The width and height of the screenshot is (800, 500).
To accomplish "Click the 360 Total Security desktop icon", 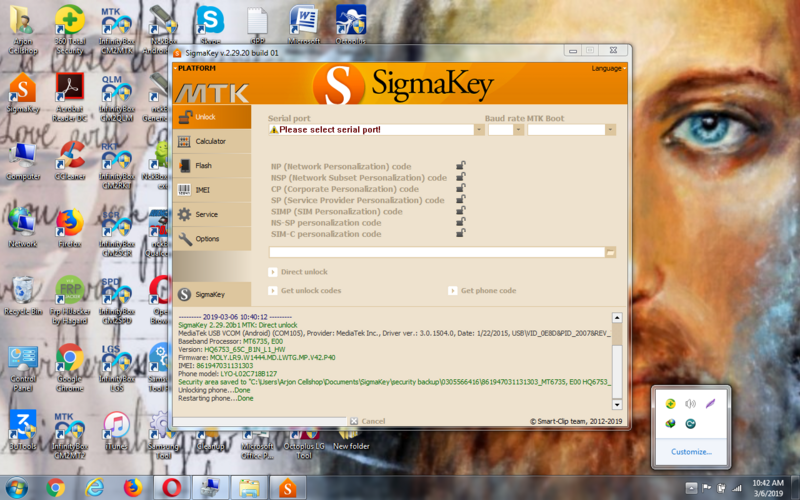I will [x=70, y=31].
